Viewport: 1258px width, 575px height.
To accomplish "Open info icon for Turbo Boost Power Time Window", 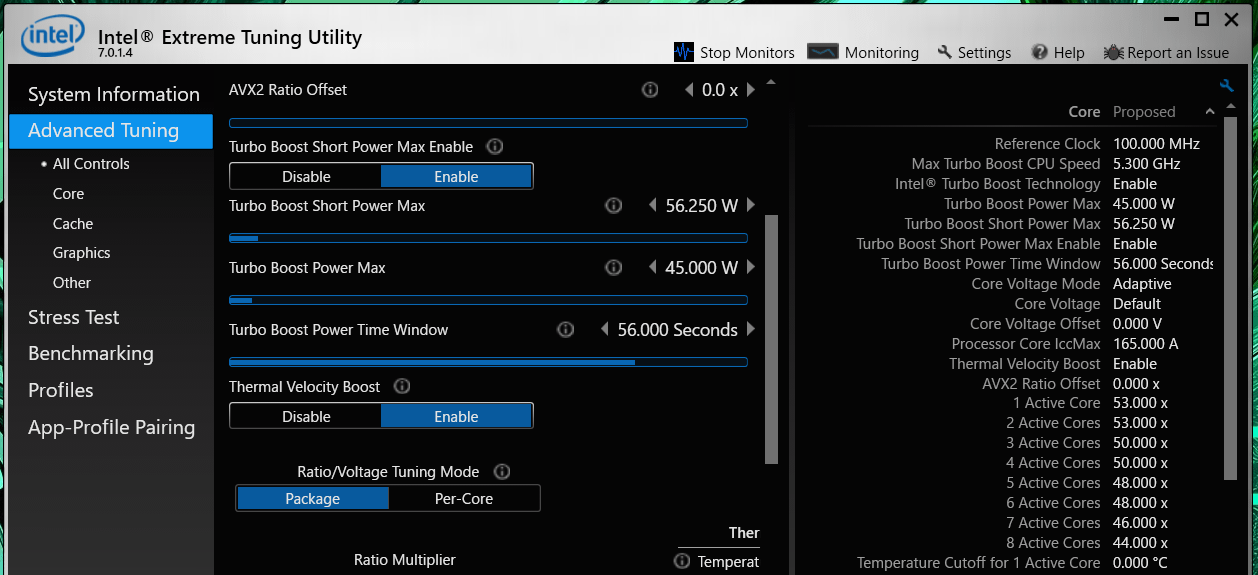I will pos(565,330).
